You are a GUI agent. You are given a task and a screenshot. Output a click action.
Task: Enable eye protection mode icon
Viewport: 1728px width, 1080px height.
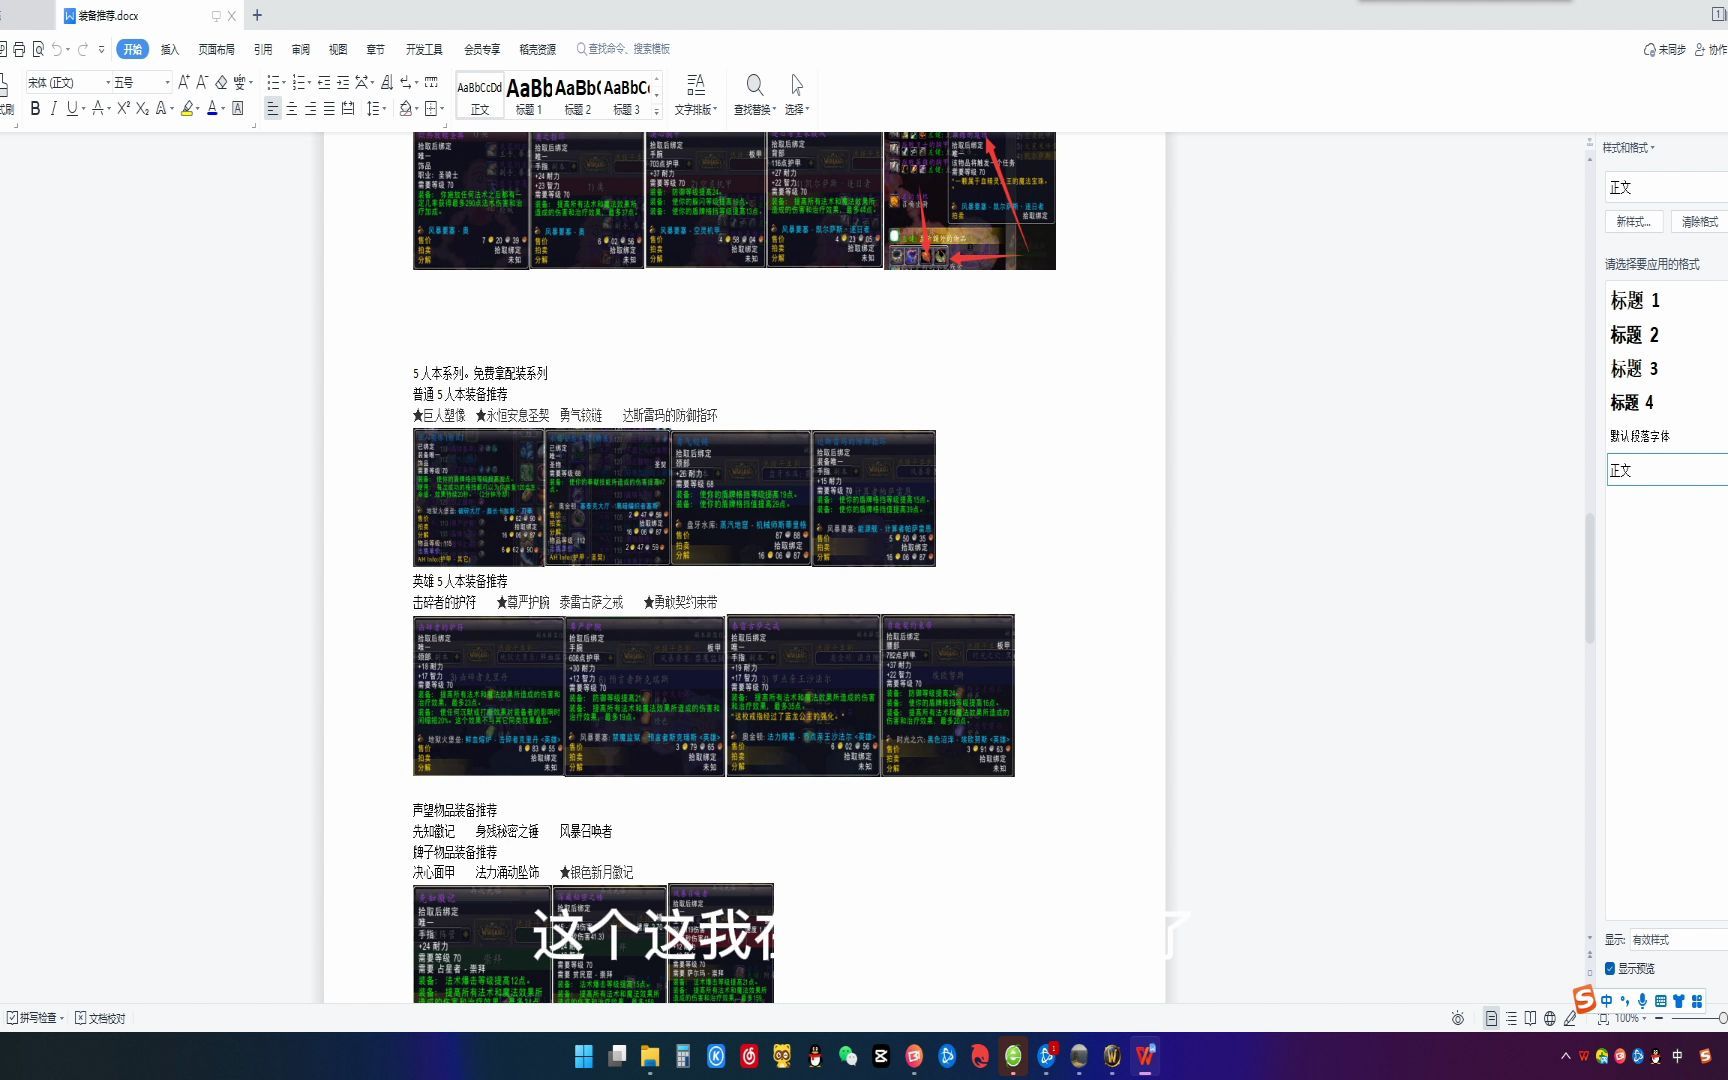point(1458,1018)
